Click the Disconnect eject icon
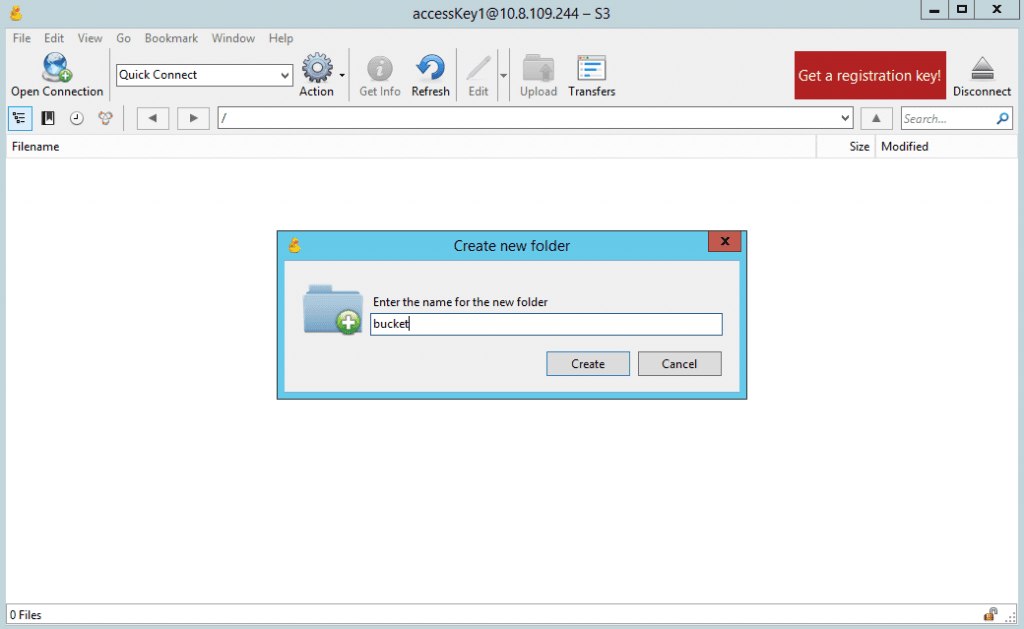1024x629 pixels. (981, 68)
